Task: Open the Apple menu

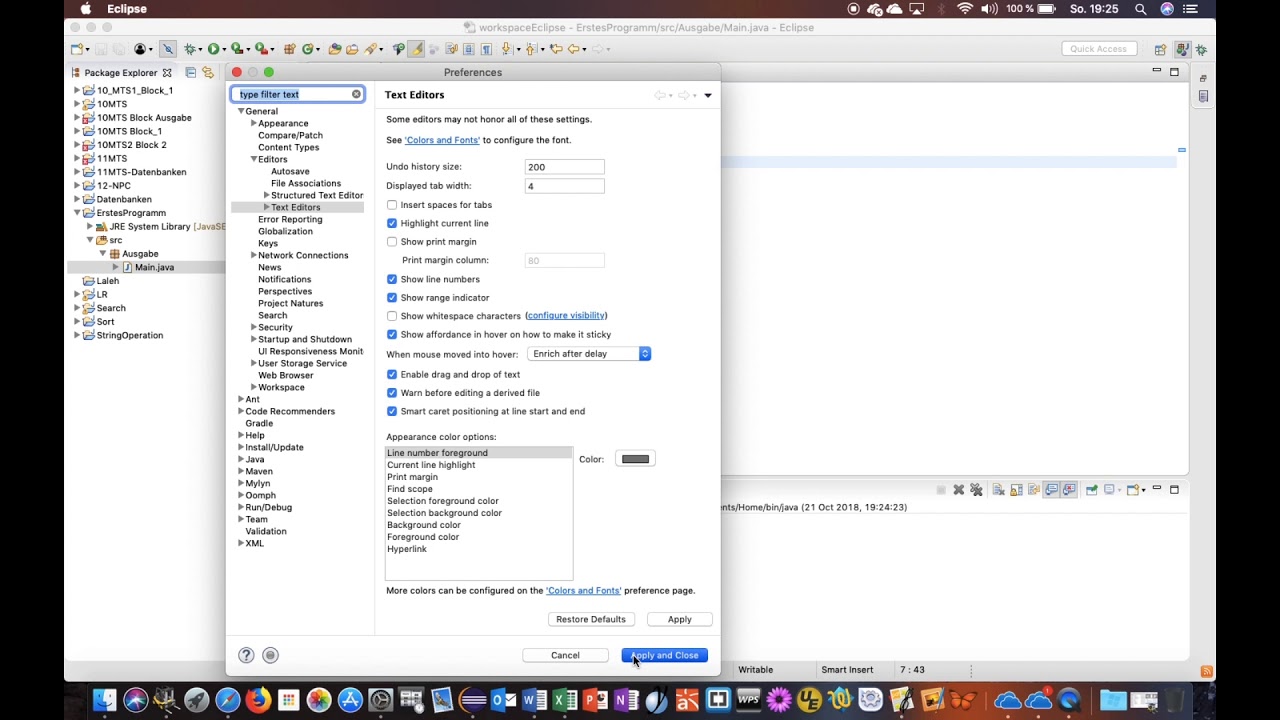Action: pyautogui.click(x=85, y=9)
